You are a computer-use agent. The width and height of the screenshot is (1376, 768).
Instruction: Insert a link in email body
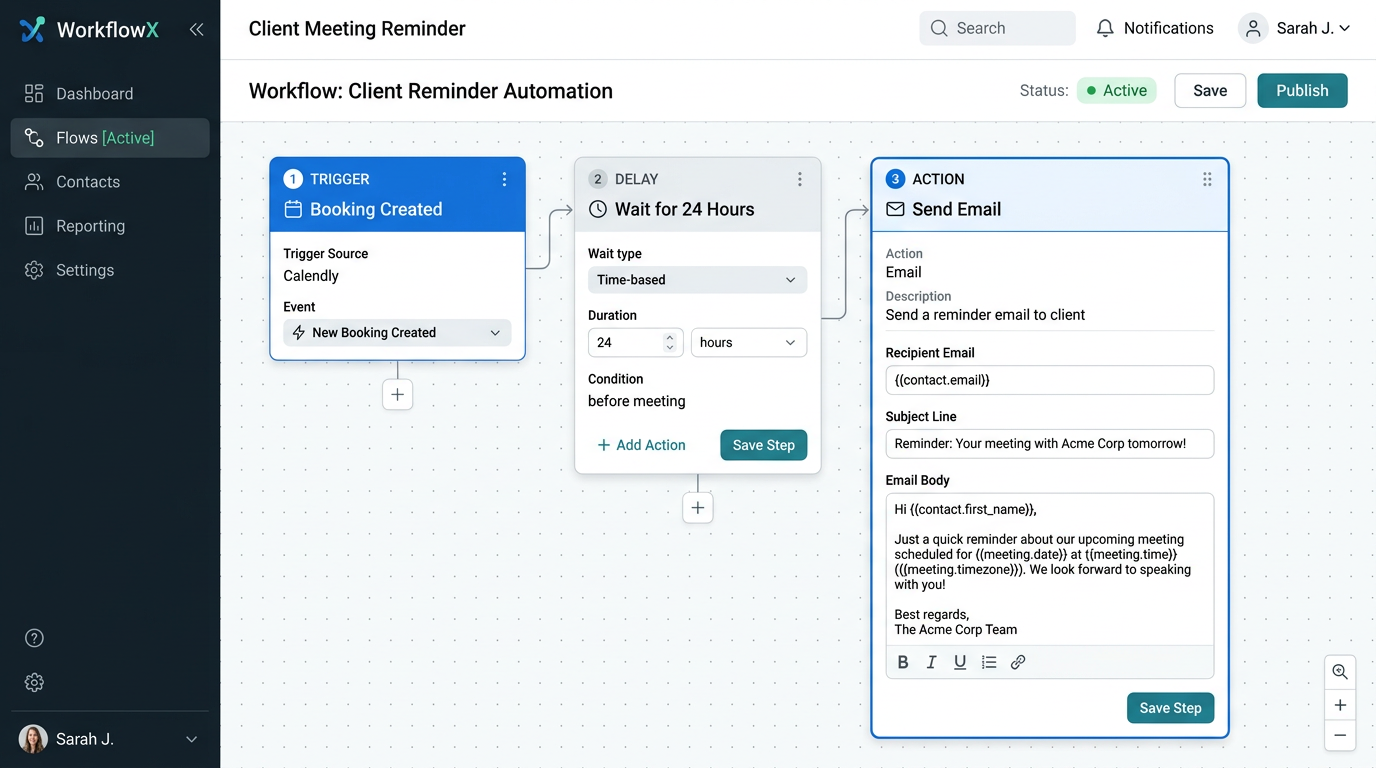tap(1018, 662)
